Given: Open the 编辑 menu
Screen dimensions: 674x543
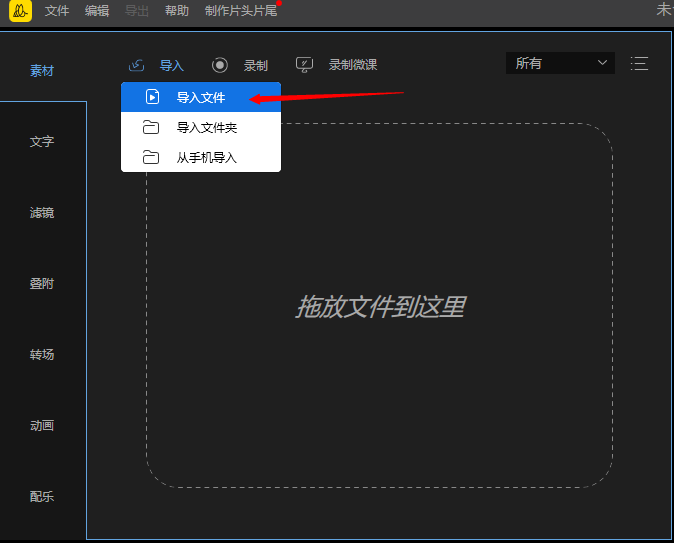Looking at the screenshot, I should [97, 11].
